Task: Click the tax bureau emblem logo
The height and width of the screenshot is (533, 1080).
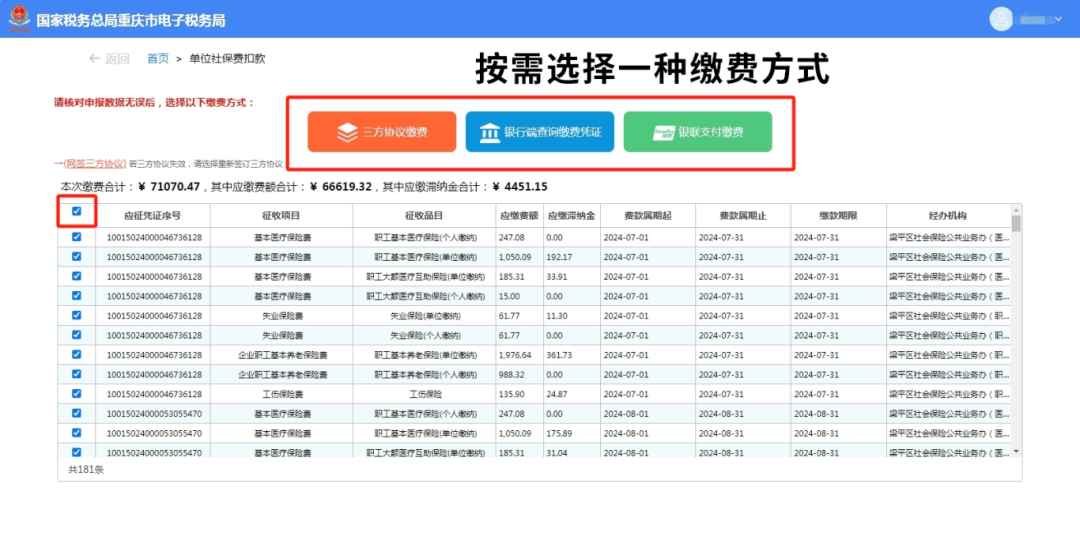Action: [x=19, y=19]
